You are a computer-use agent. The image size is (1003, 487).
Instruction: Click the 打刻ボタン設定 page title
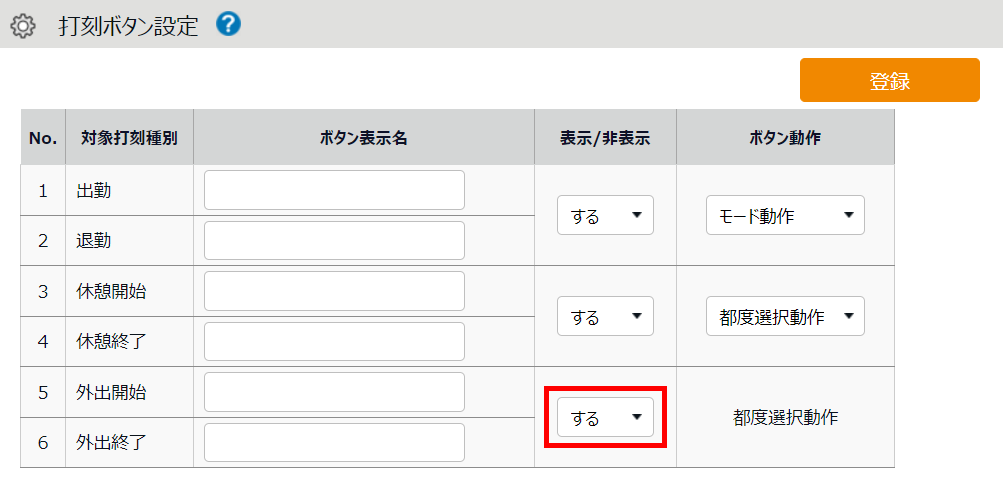(x=129, y=25)
